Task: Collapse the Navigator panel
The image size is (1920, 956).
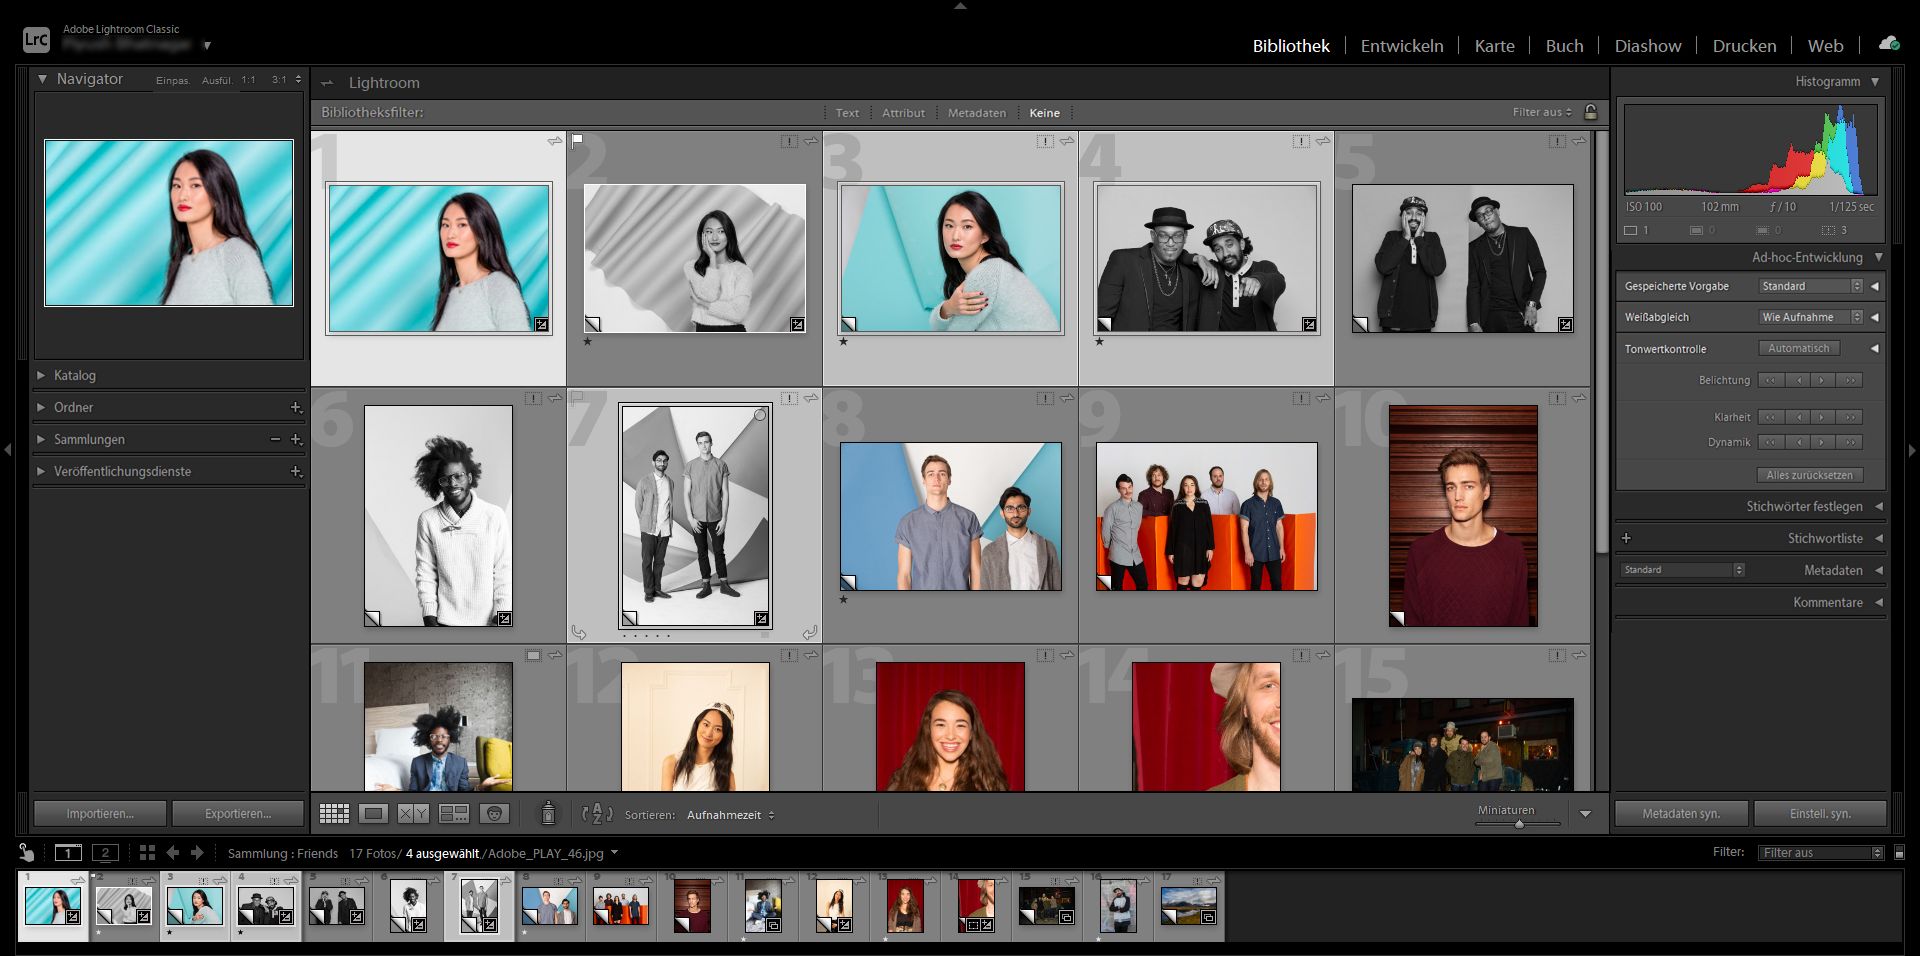Action: 42,78
